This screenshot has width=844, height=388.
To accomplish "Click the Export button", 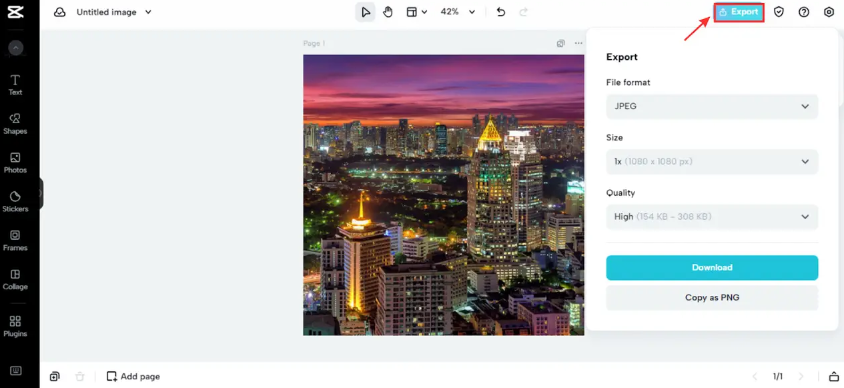I will pyautogui.click(x=739, y=12).
